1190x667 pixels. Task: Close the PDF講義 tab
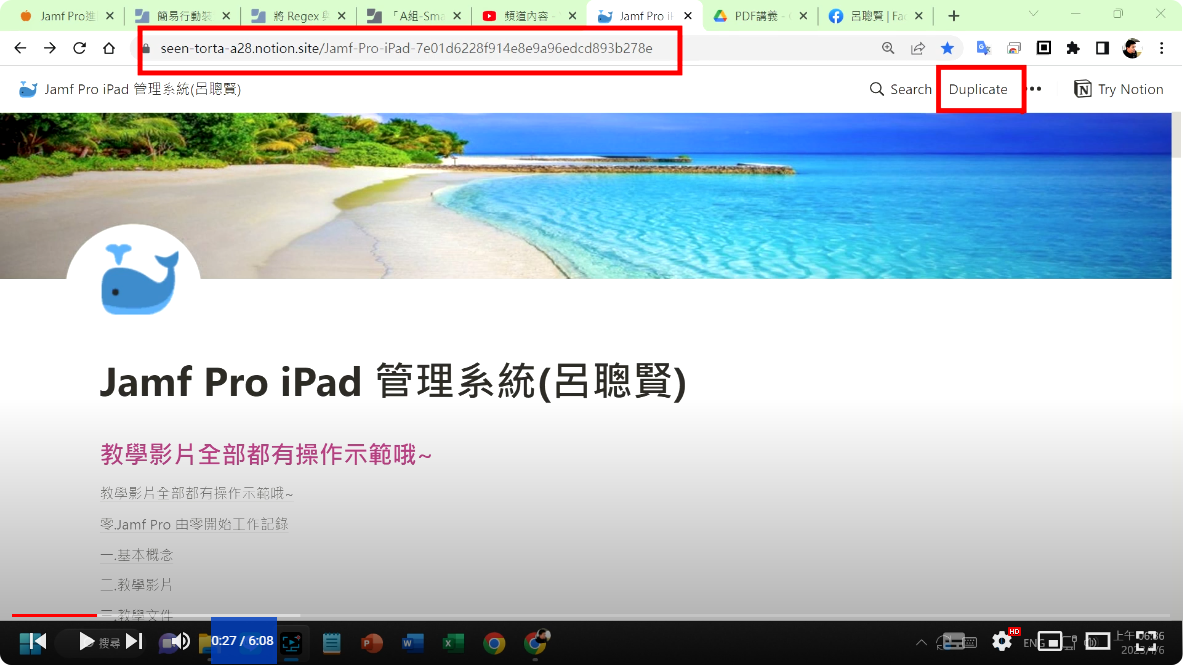[x=803, y=16]
